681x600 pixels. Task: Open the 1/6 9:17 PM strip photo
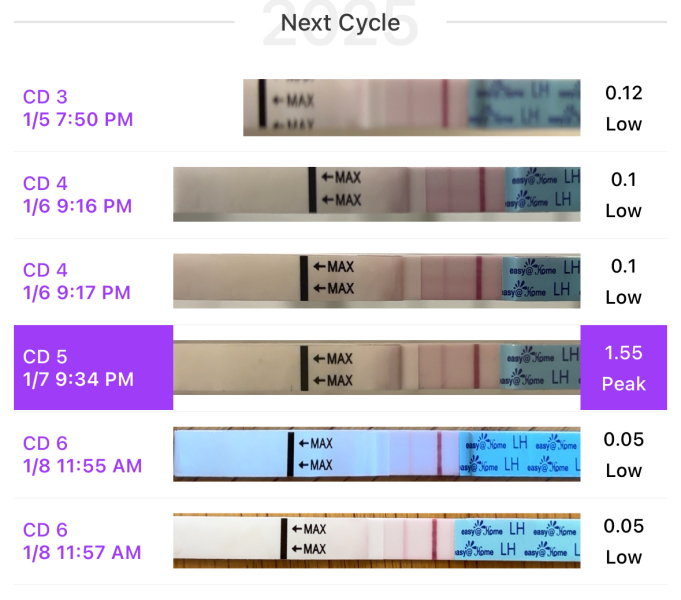pyautogui.click(x=376, y=280)
